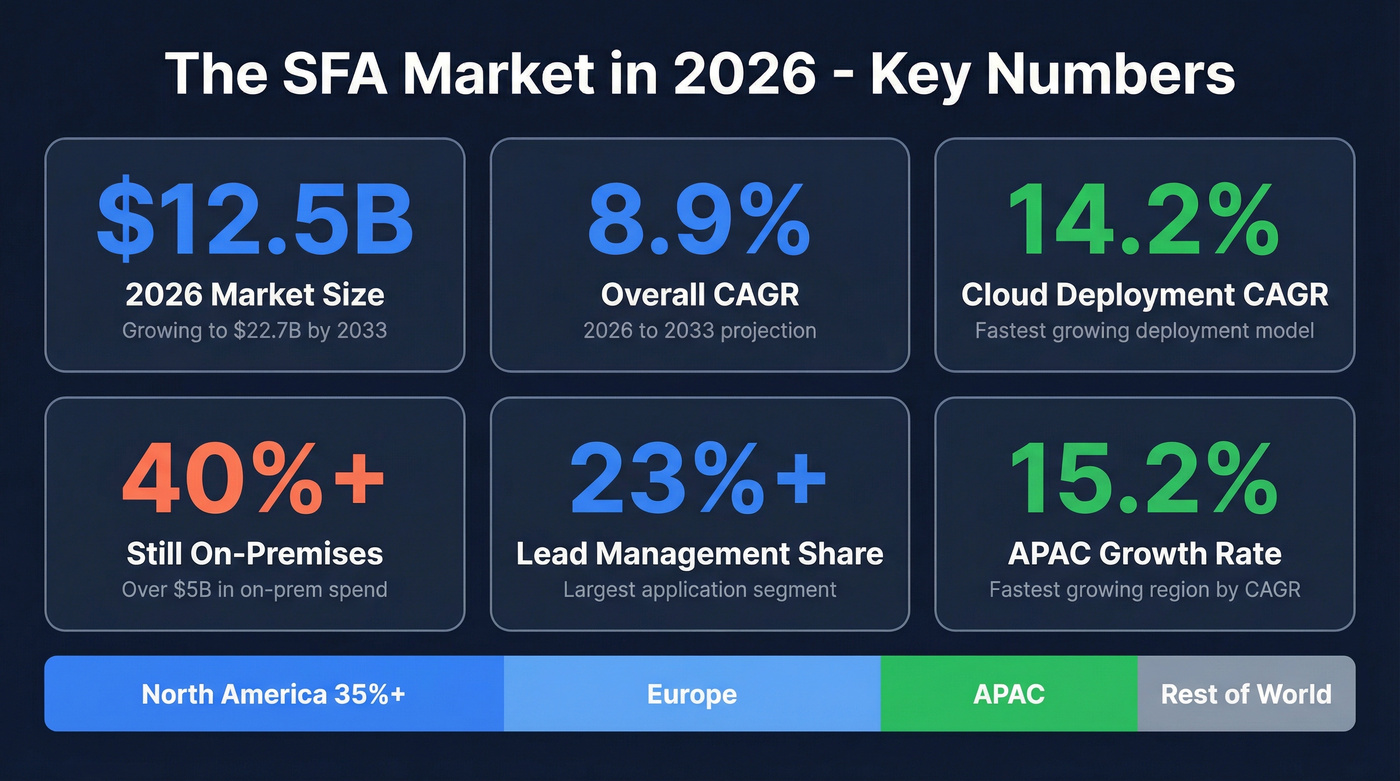Select the Largest application segment label

699,589
